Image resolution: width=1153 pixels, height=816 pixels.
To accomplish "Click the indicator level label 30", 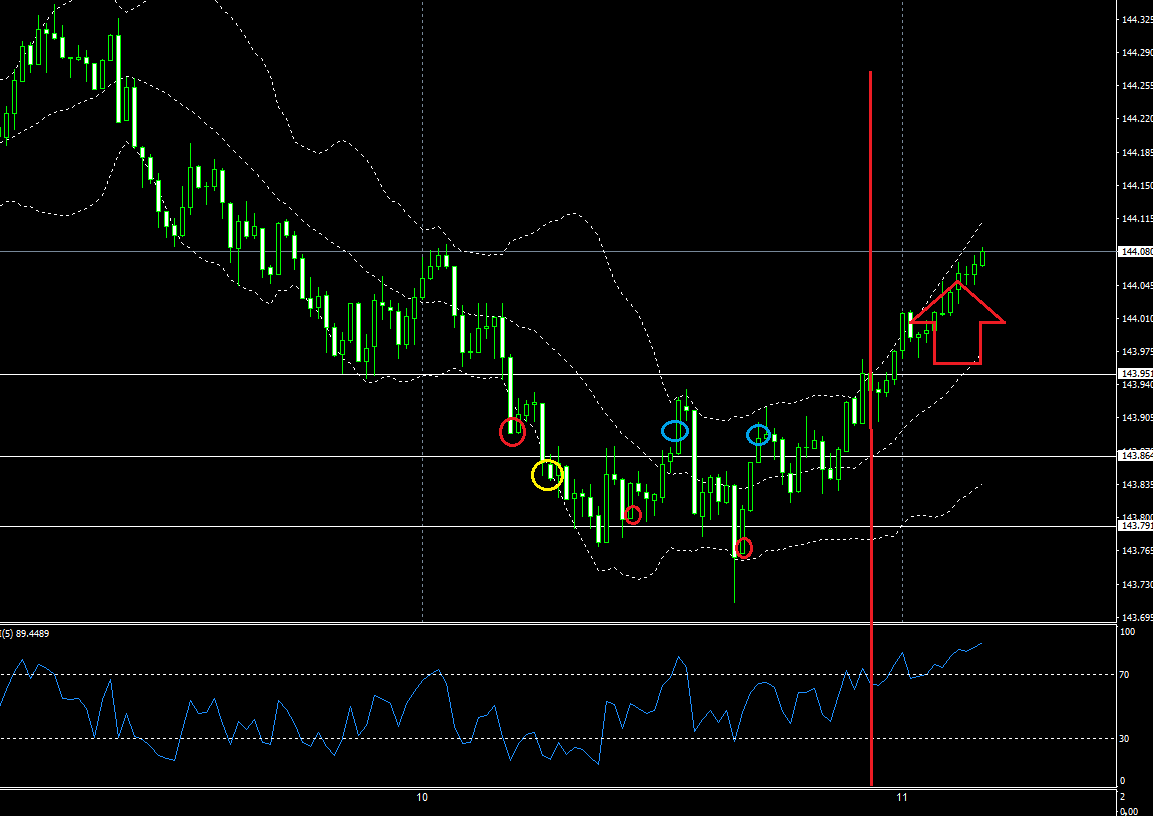I will pyautogui.click(x=1124, y=739).
